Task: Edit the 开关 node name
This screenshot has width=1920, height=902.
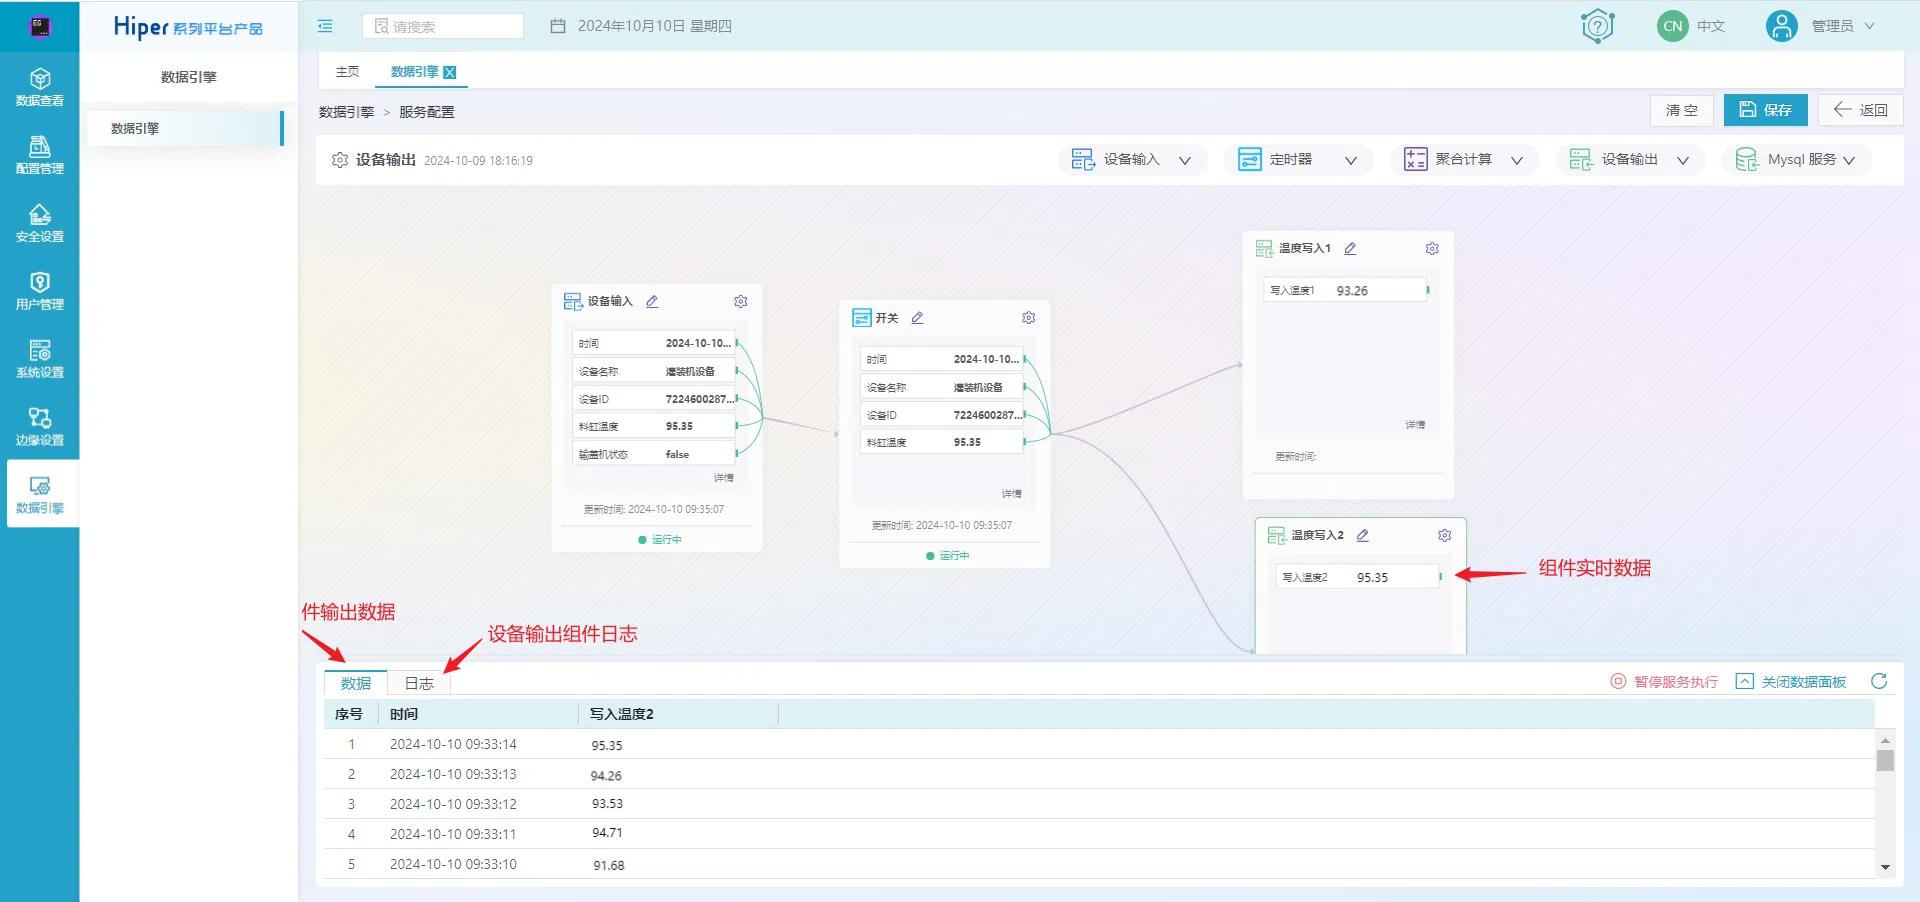Action: 917,318
